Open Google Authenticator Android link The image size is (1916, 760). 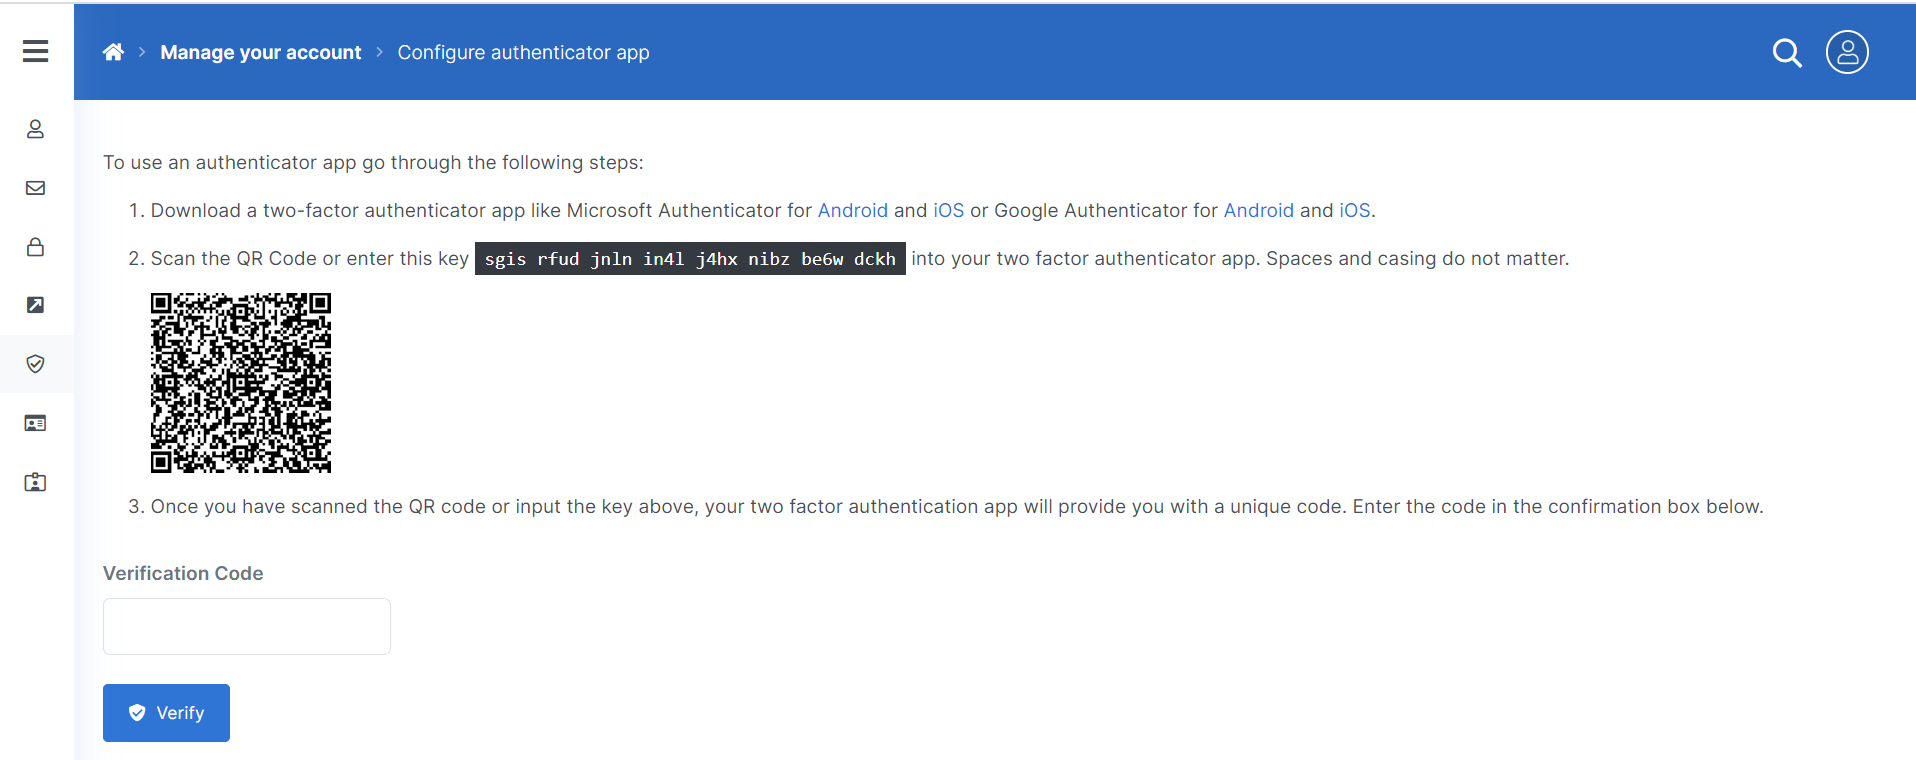[1259, 210]
